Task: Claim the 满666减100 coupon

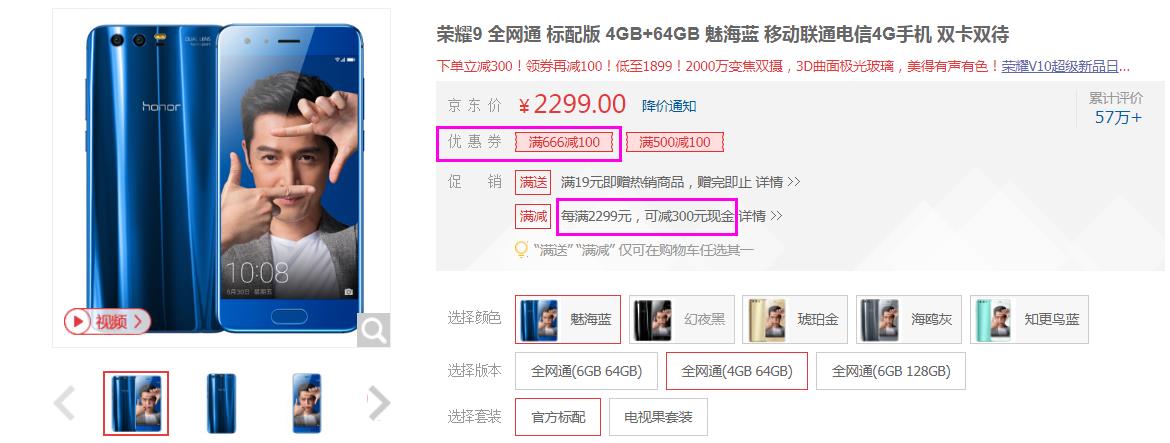Action: pyautogui.click(x=564, y=142)
